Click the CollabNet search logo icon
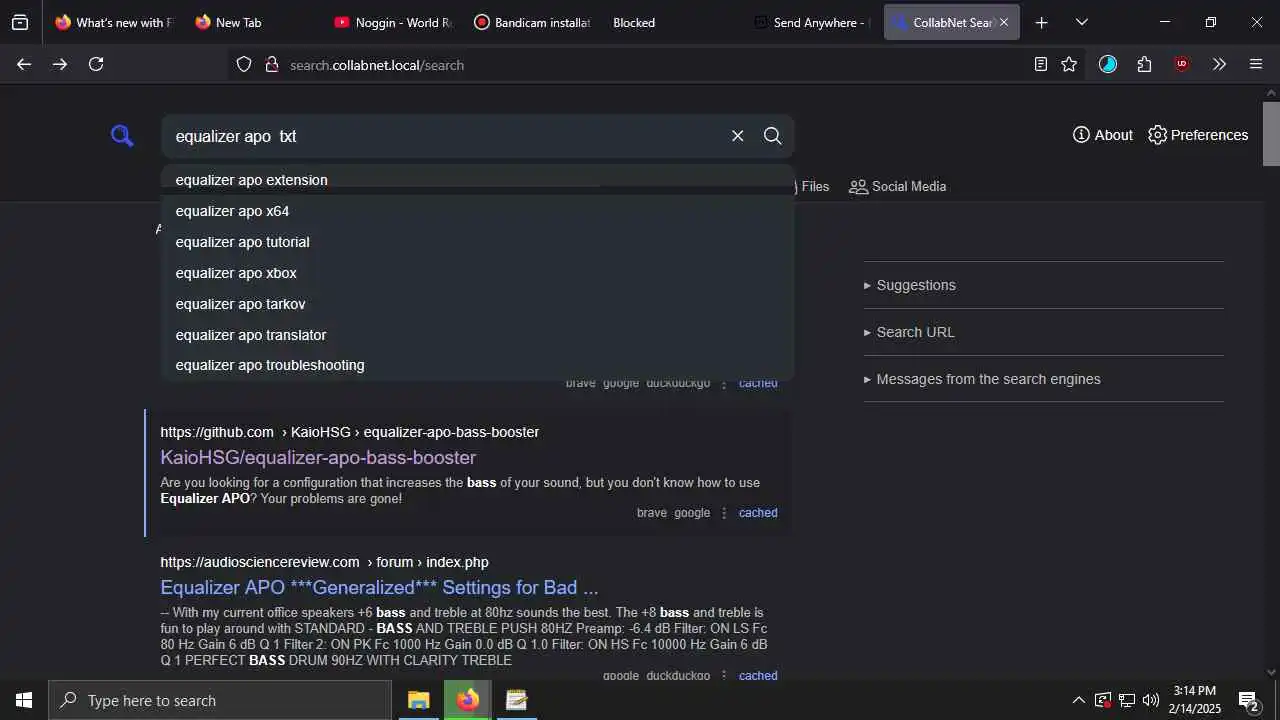 click(122, 136)
